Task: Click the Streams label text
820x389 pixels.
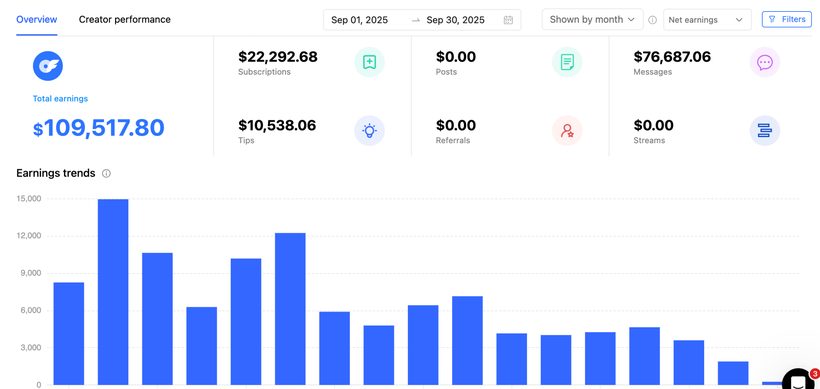Action: [650, 141]
